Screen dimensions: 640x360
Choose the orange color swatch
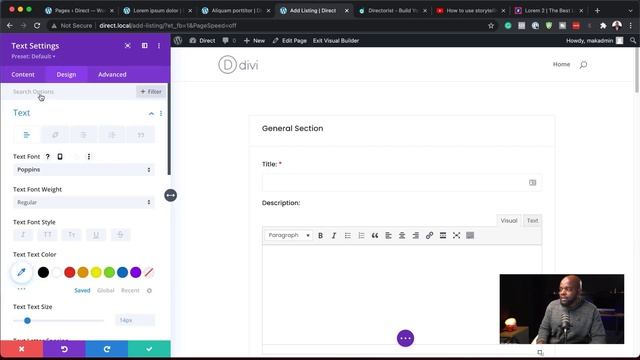[83, 272]
